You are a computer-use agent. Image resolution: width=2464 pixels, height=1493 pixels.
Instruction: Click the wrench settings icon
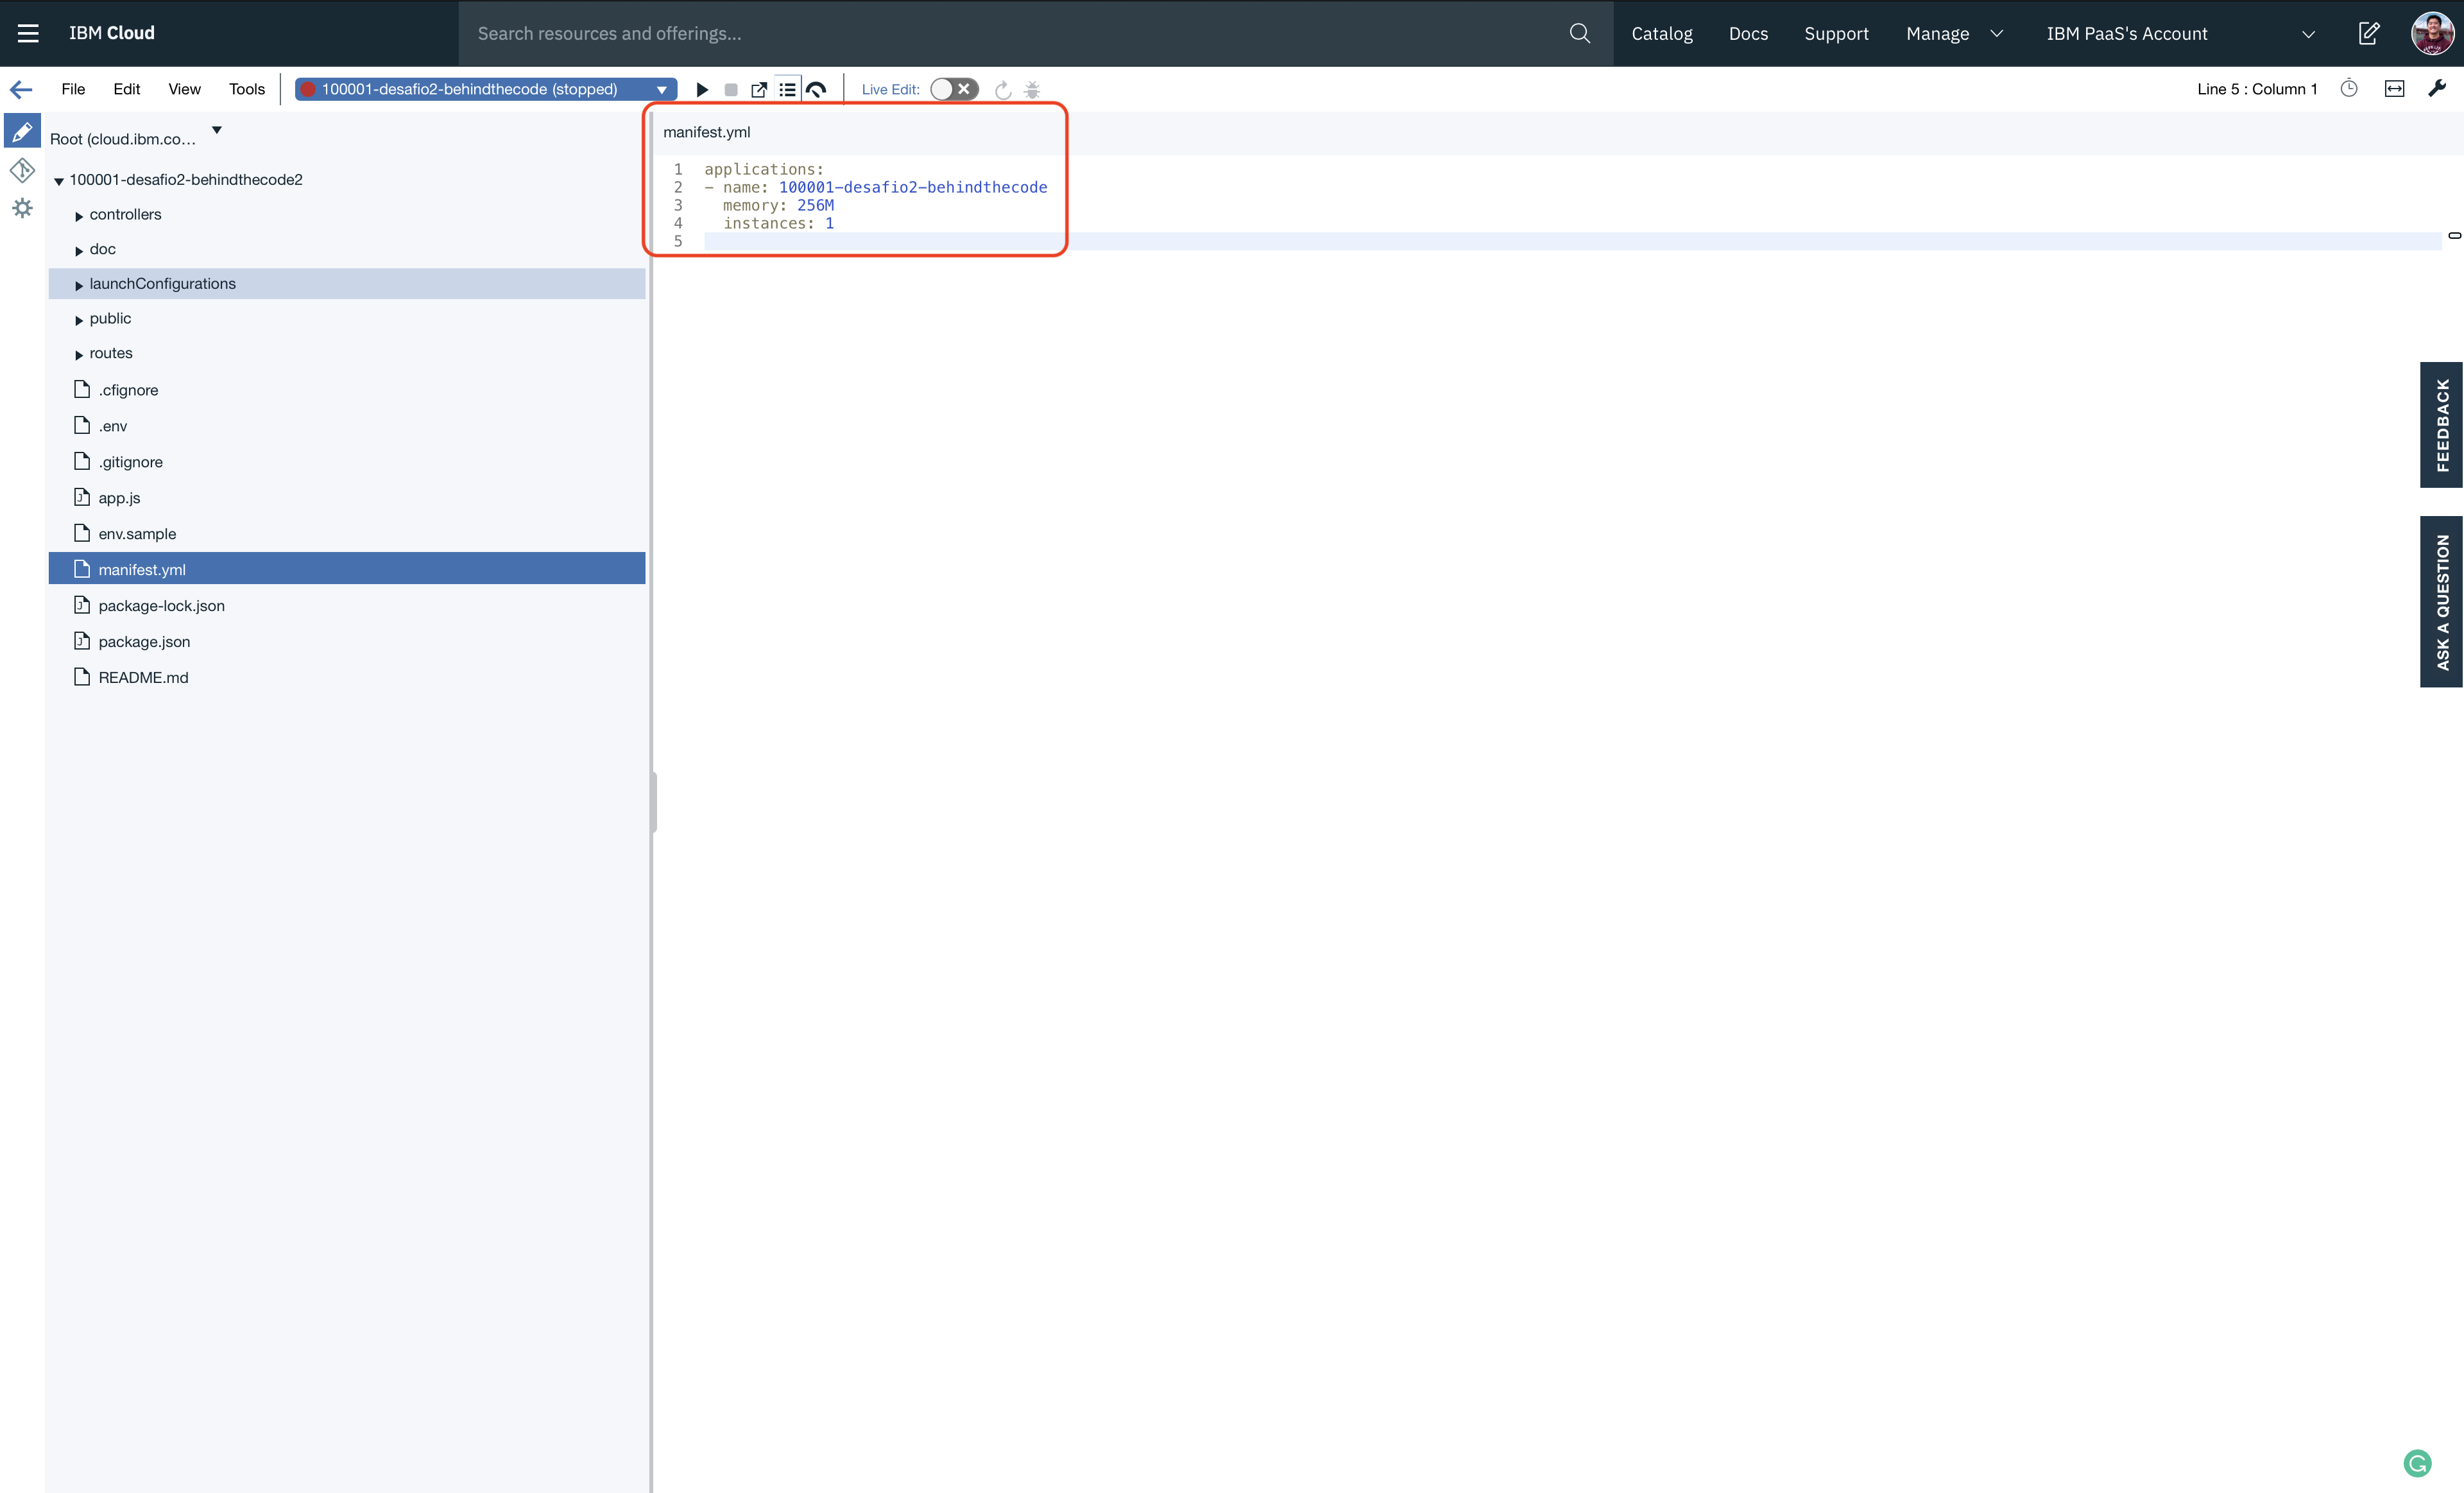tap(2437, 89)
